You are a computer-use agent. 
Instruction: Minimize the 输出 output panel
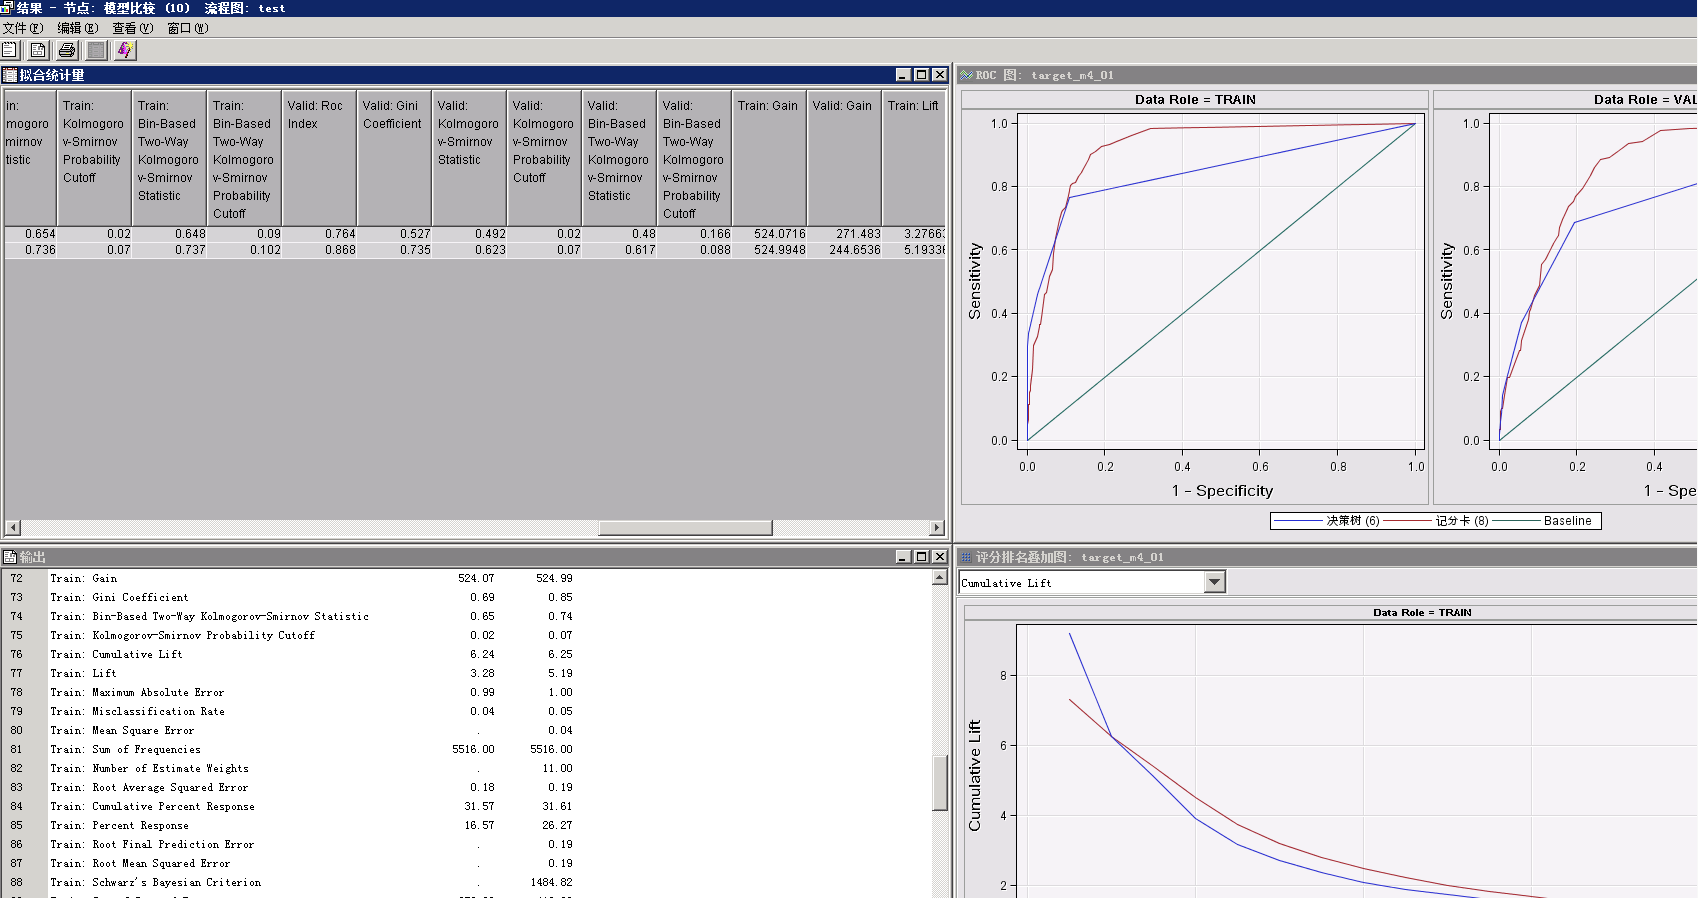pyautogui.click(x=903, y=557)
